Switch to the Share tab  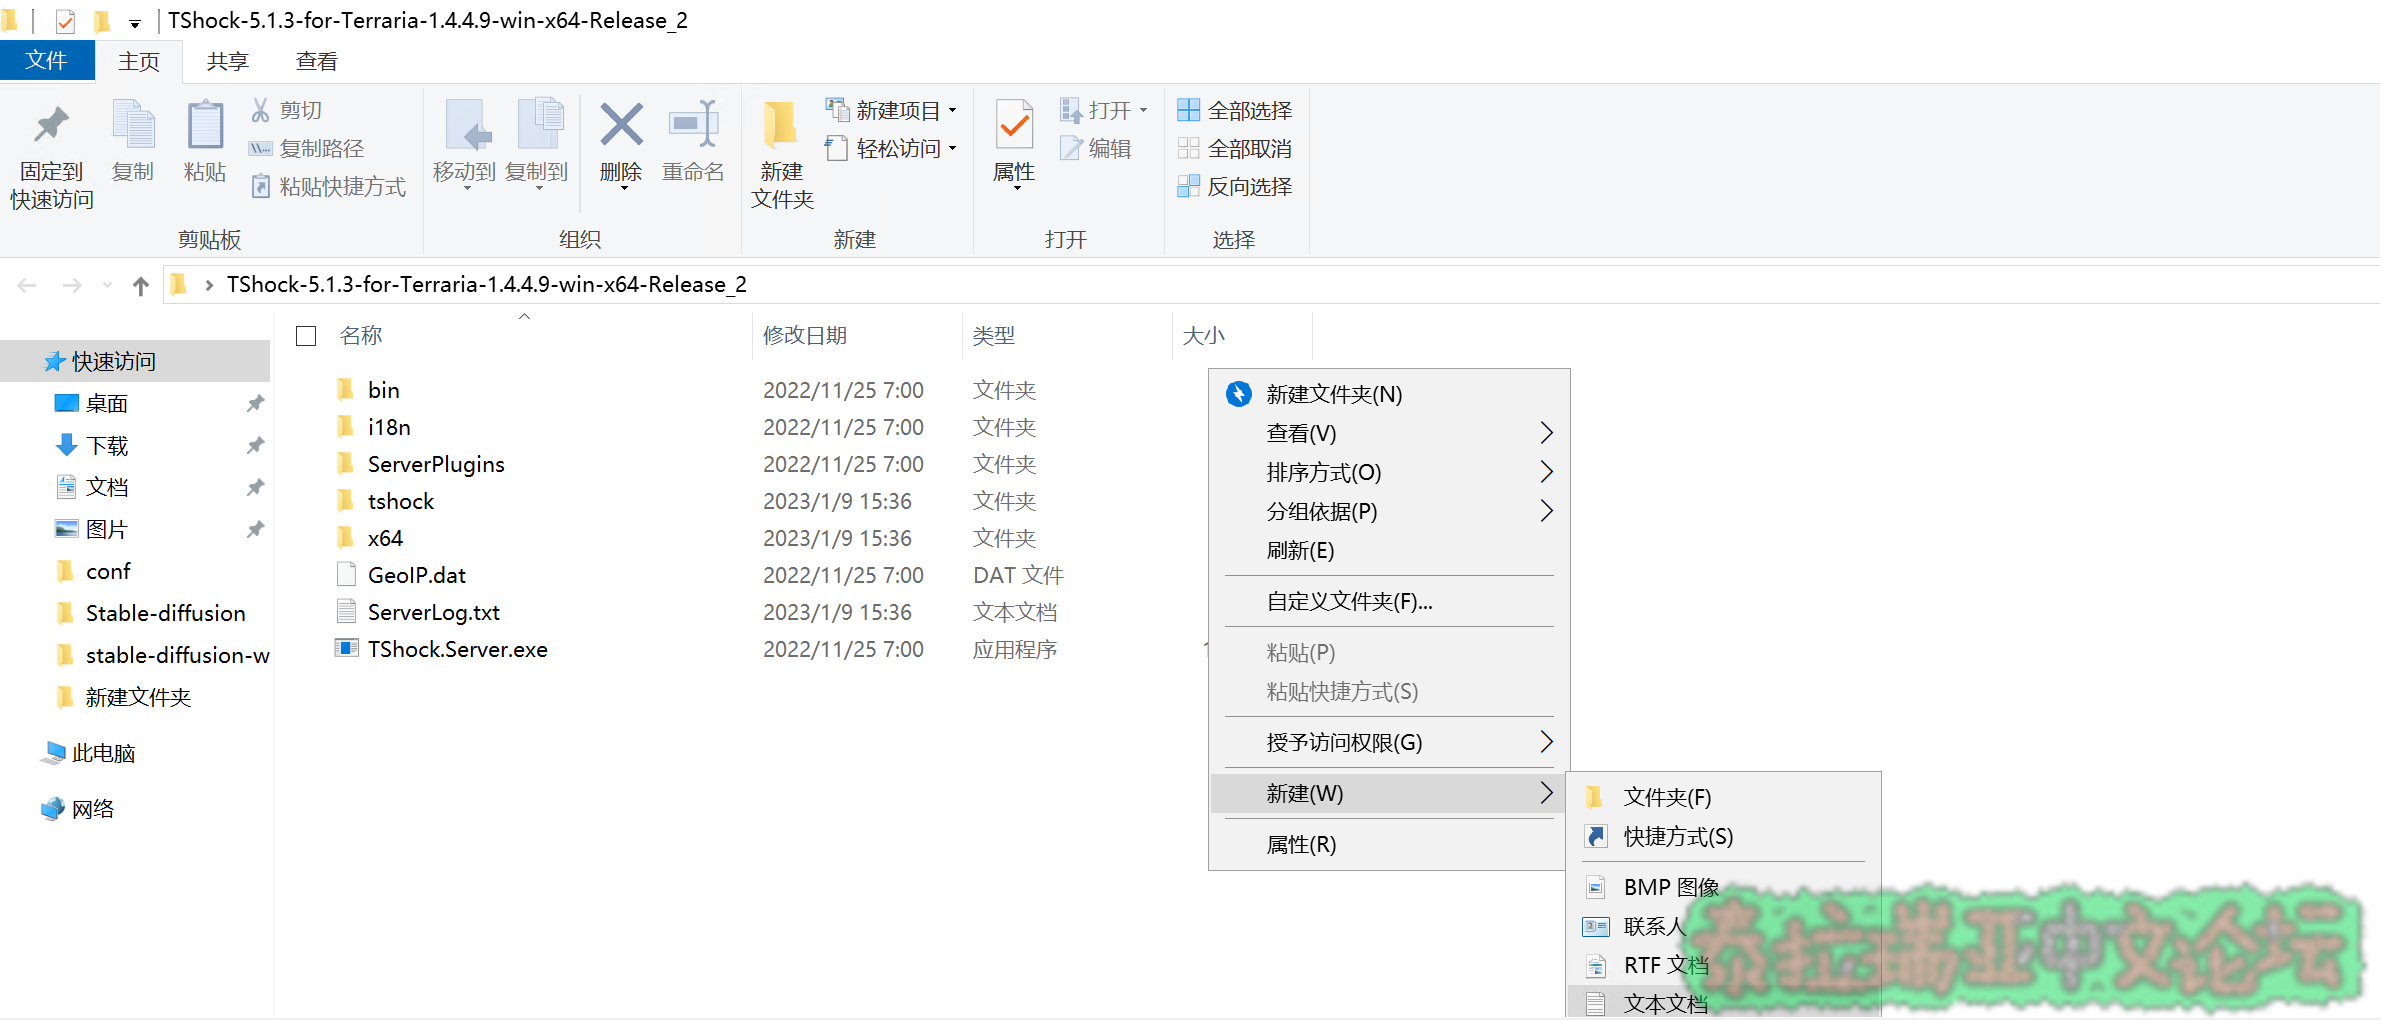click(228, 62)
